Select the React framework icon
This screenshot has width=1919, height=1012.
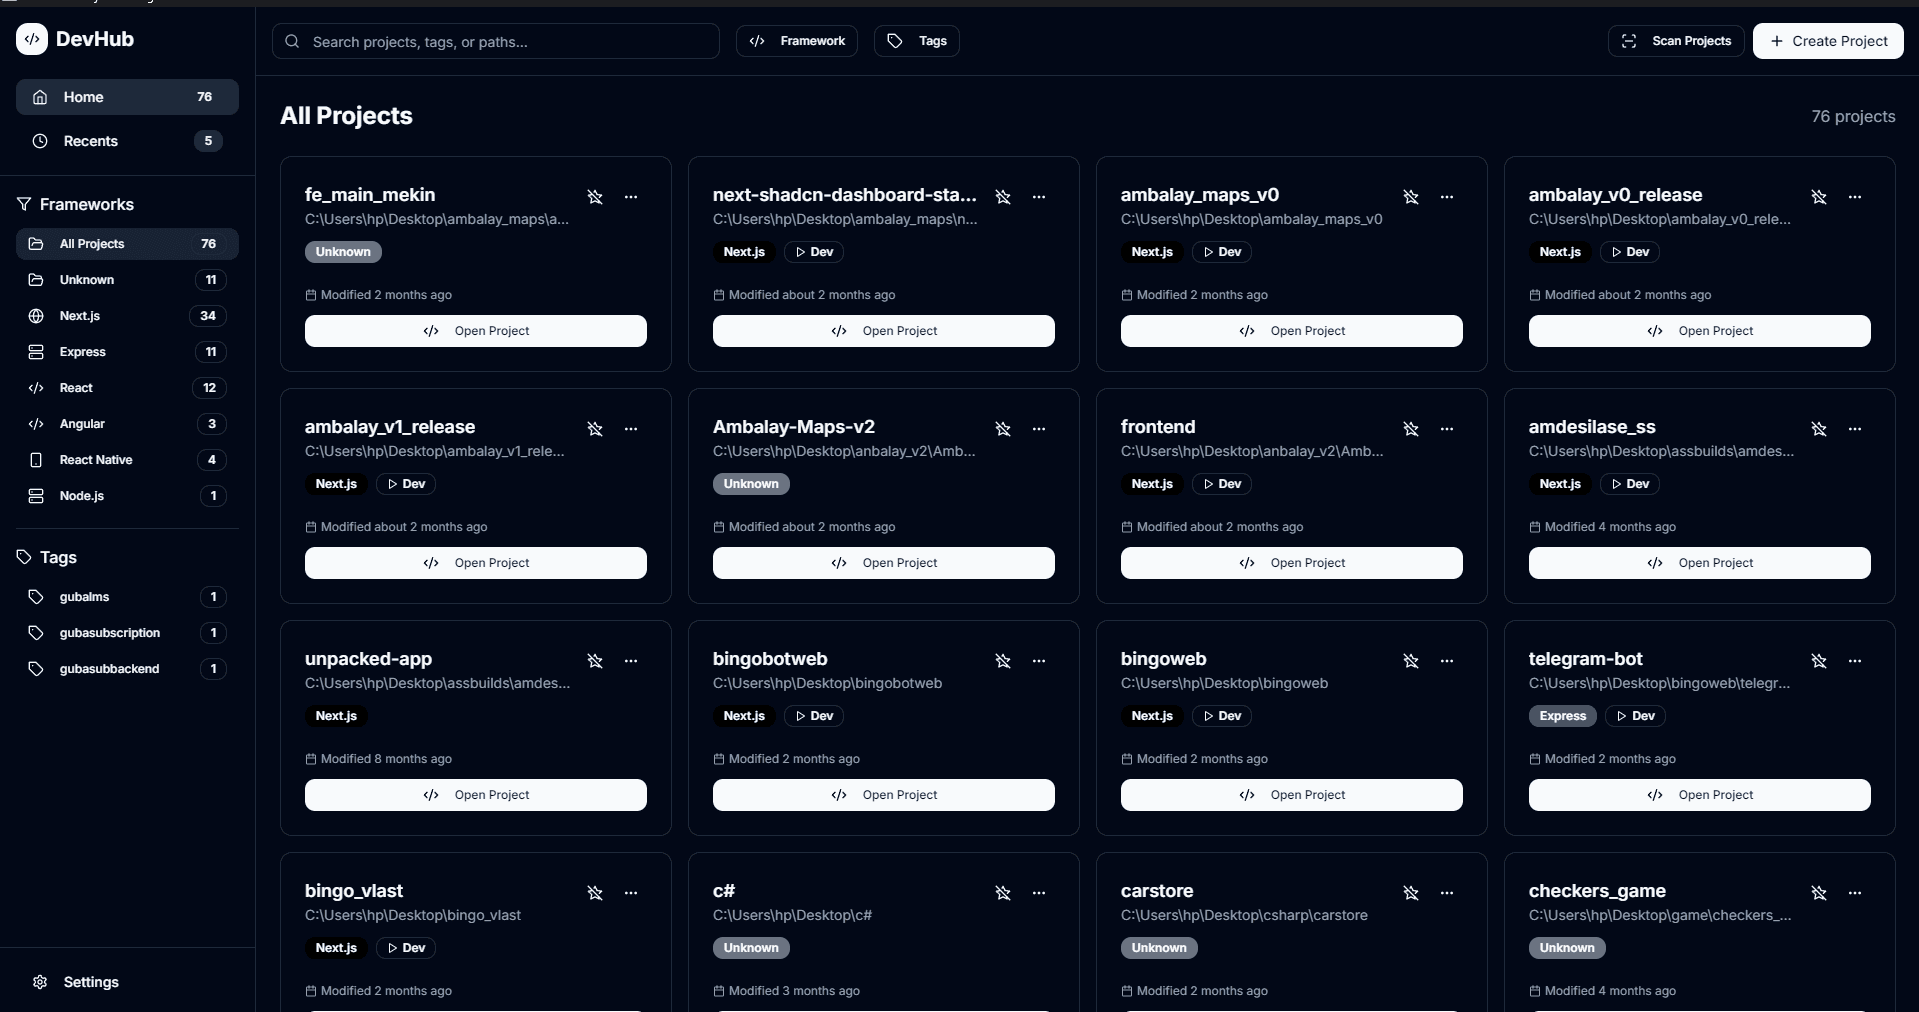pos(36,388)
